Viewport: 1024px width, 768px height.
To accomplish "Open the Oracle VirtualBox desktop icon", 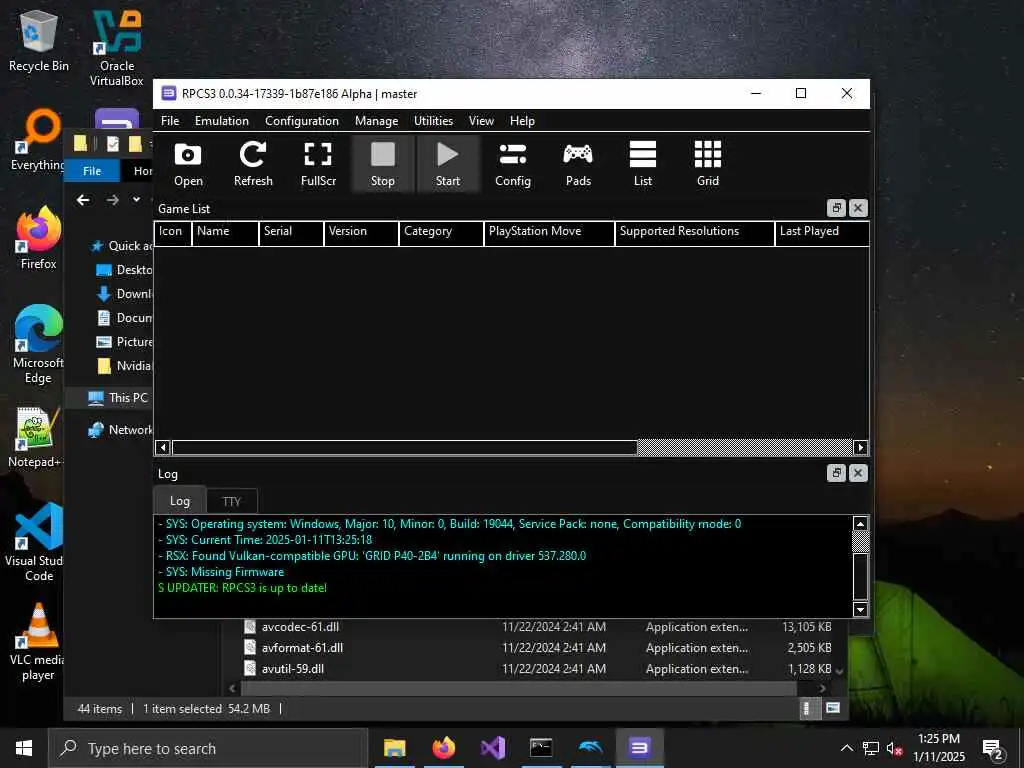I will pos(117,49).
